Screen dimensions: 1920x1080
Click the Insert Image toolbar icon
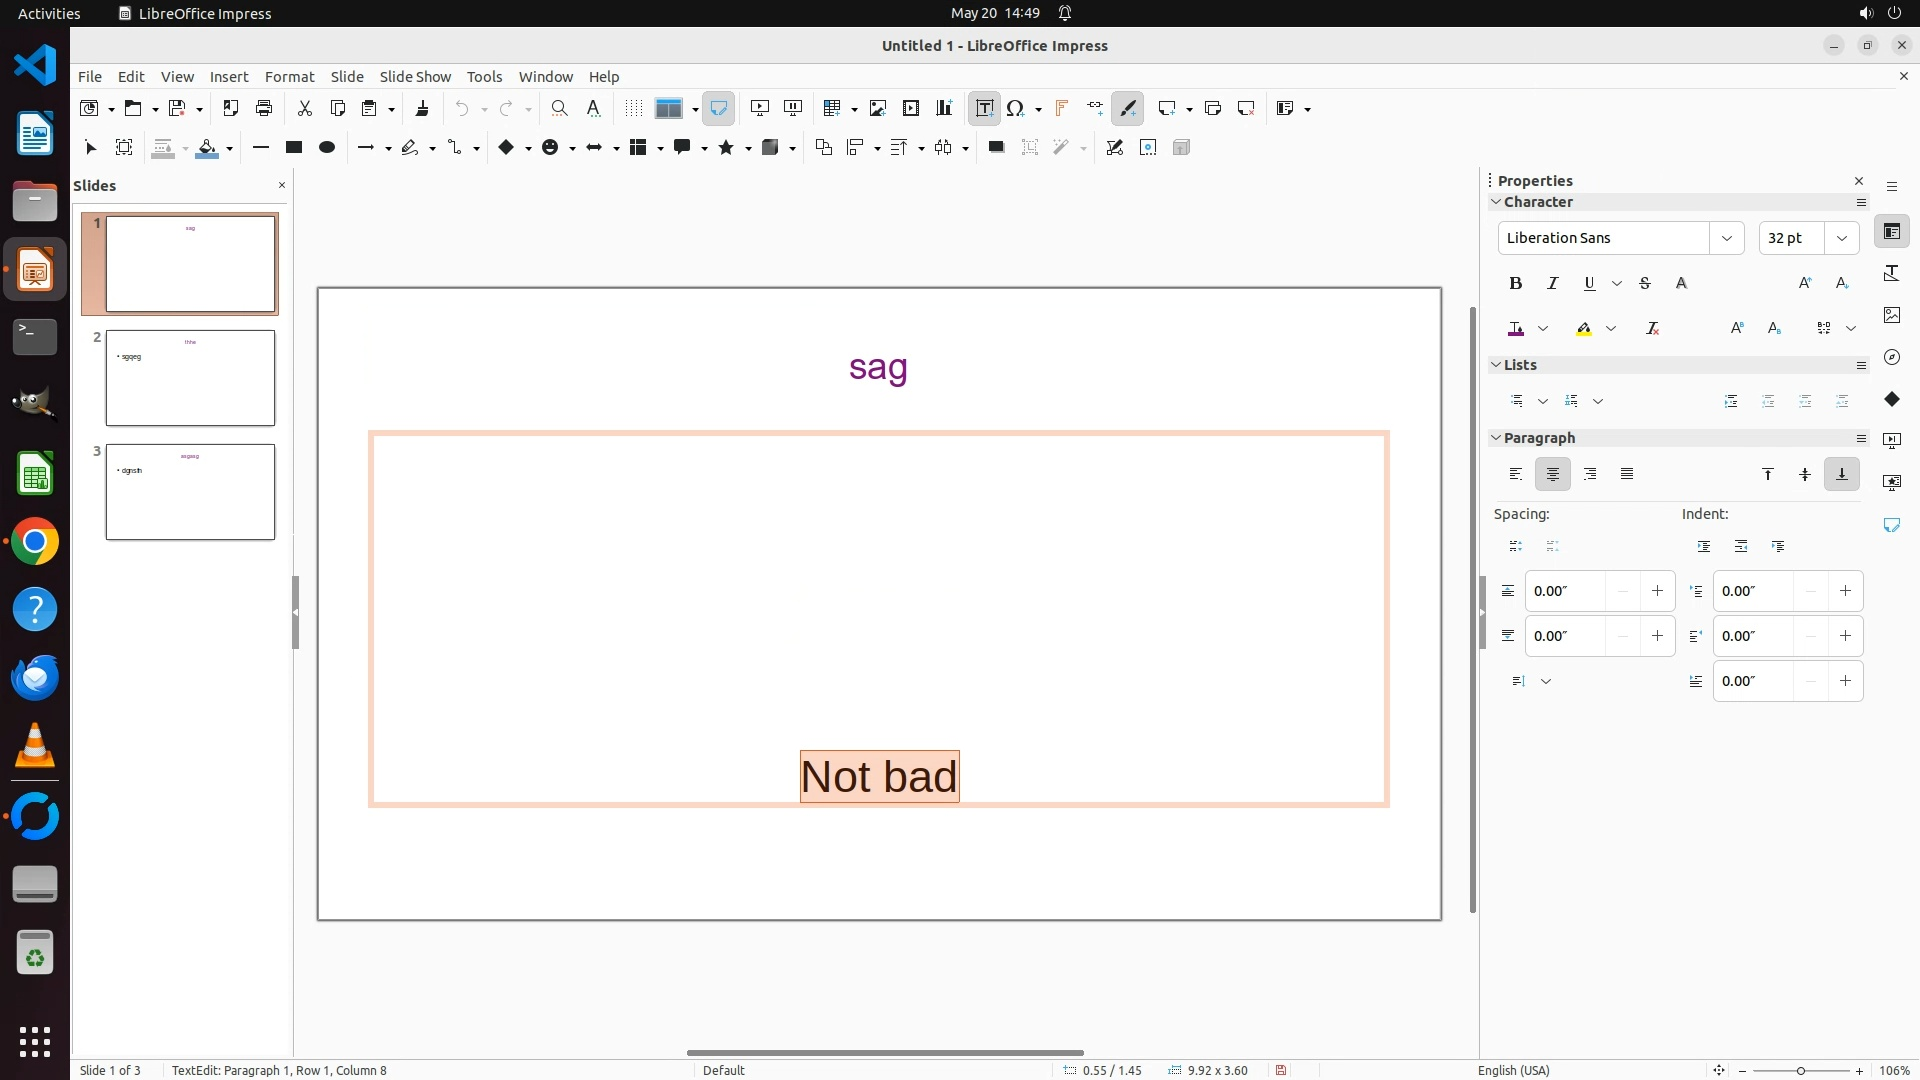click(x=877, y=108)
